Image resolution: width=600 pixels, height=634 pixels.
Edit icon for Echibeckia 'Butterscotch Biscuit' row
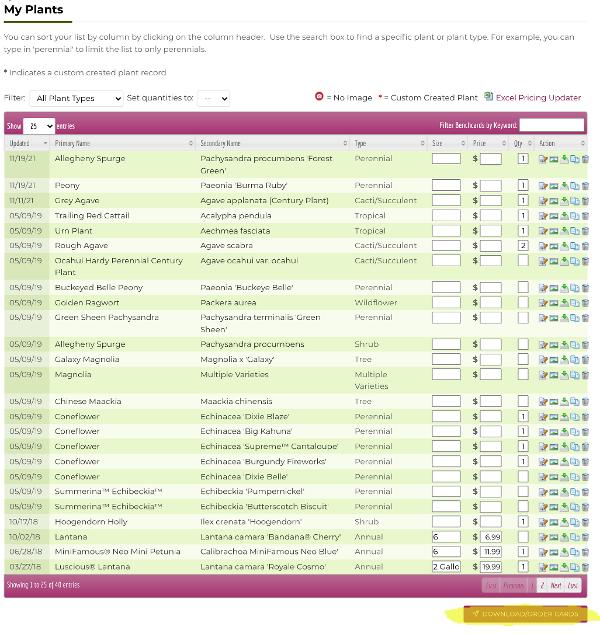click(543, 507)
